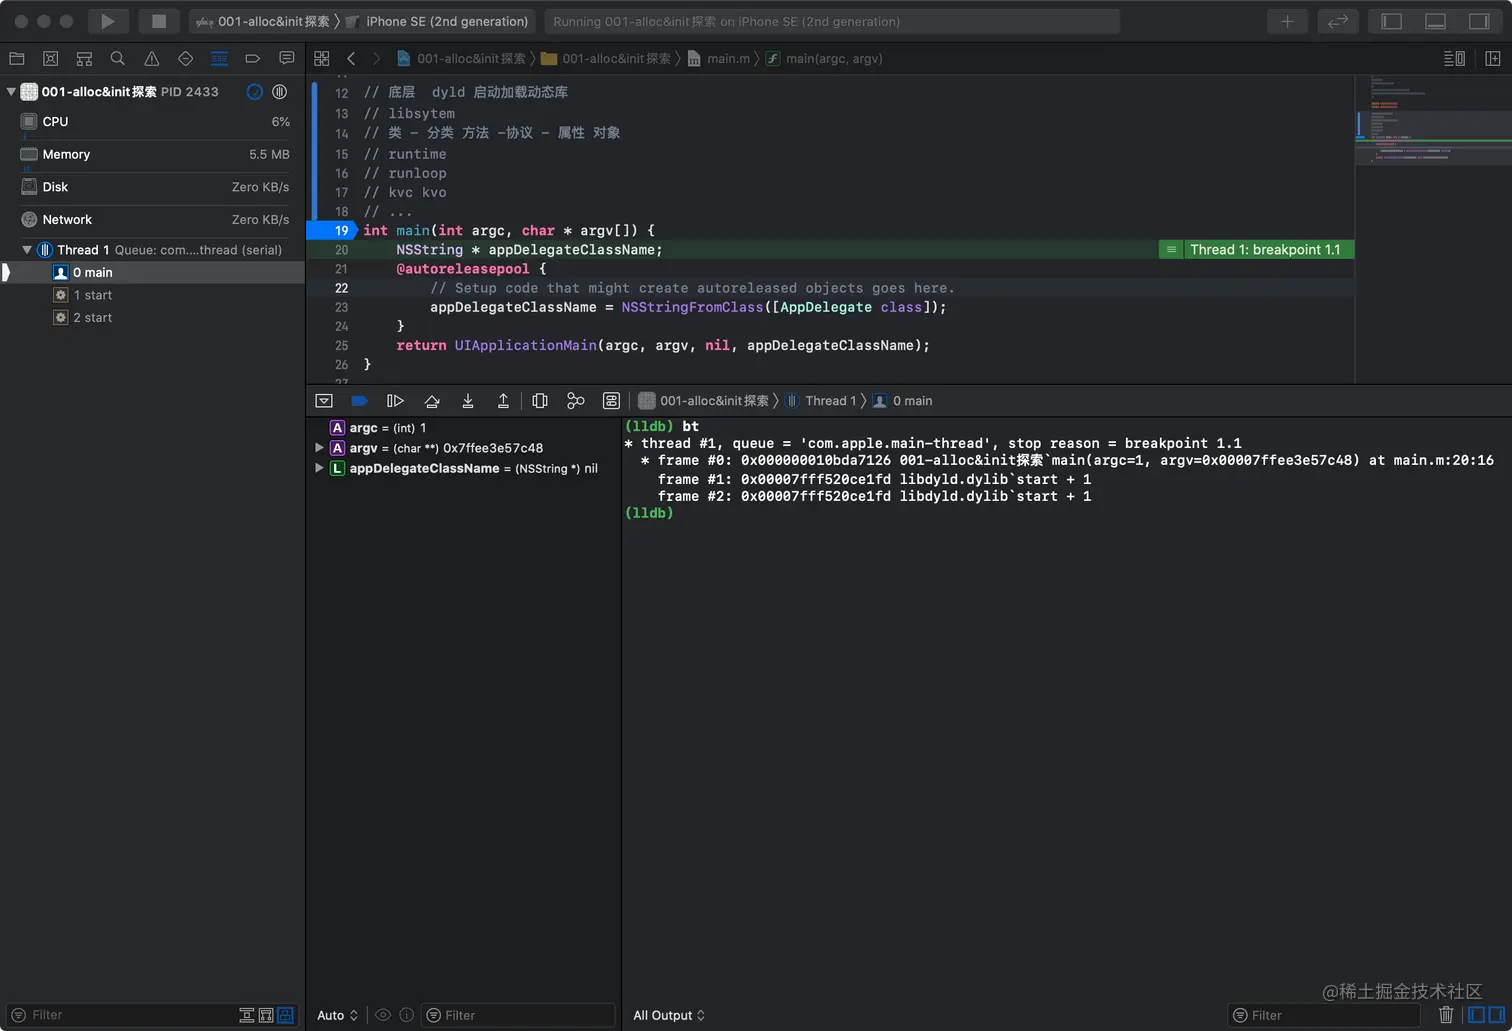Click the main(argc, argv) breadcrumb
The height and width of the screenshot is (1031, 1512).
tap(824, 59)
